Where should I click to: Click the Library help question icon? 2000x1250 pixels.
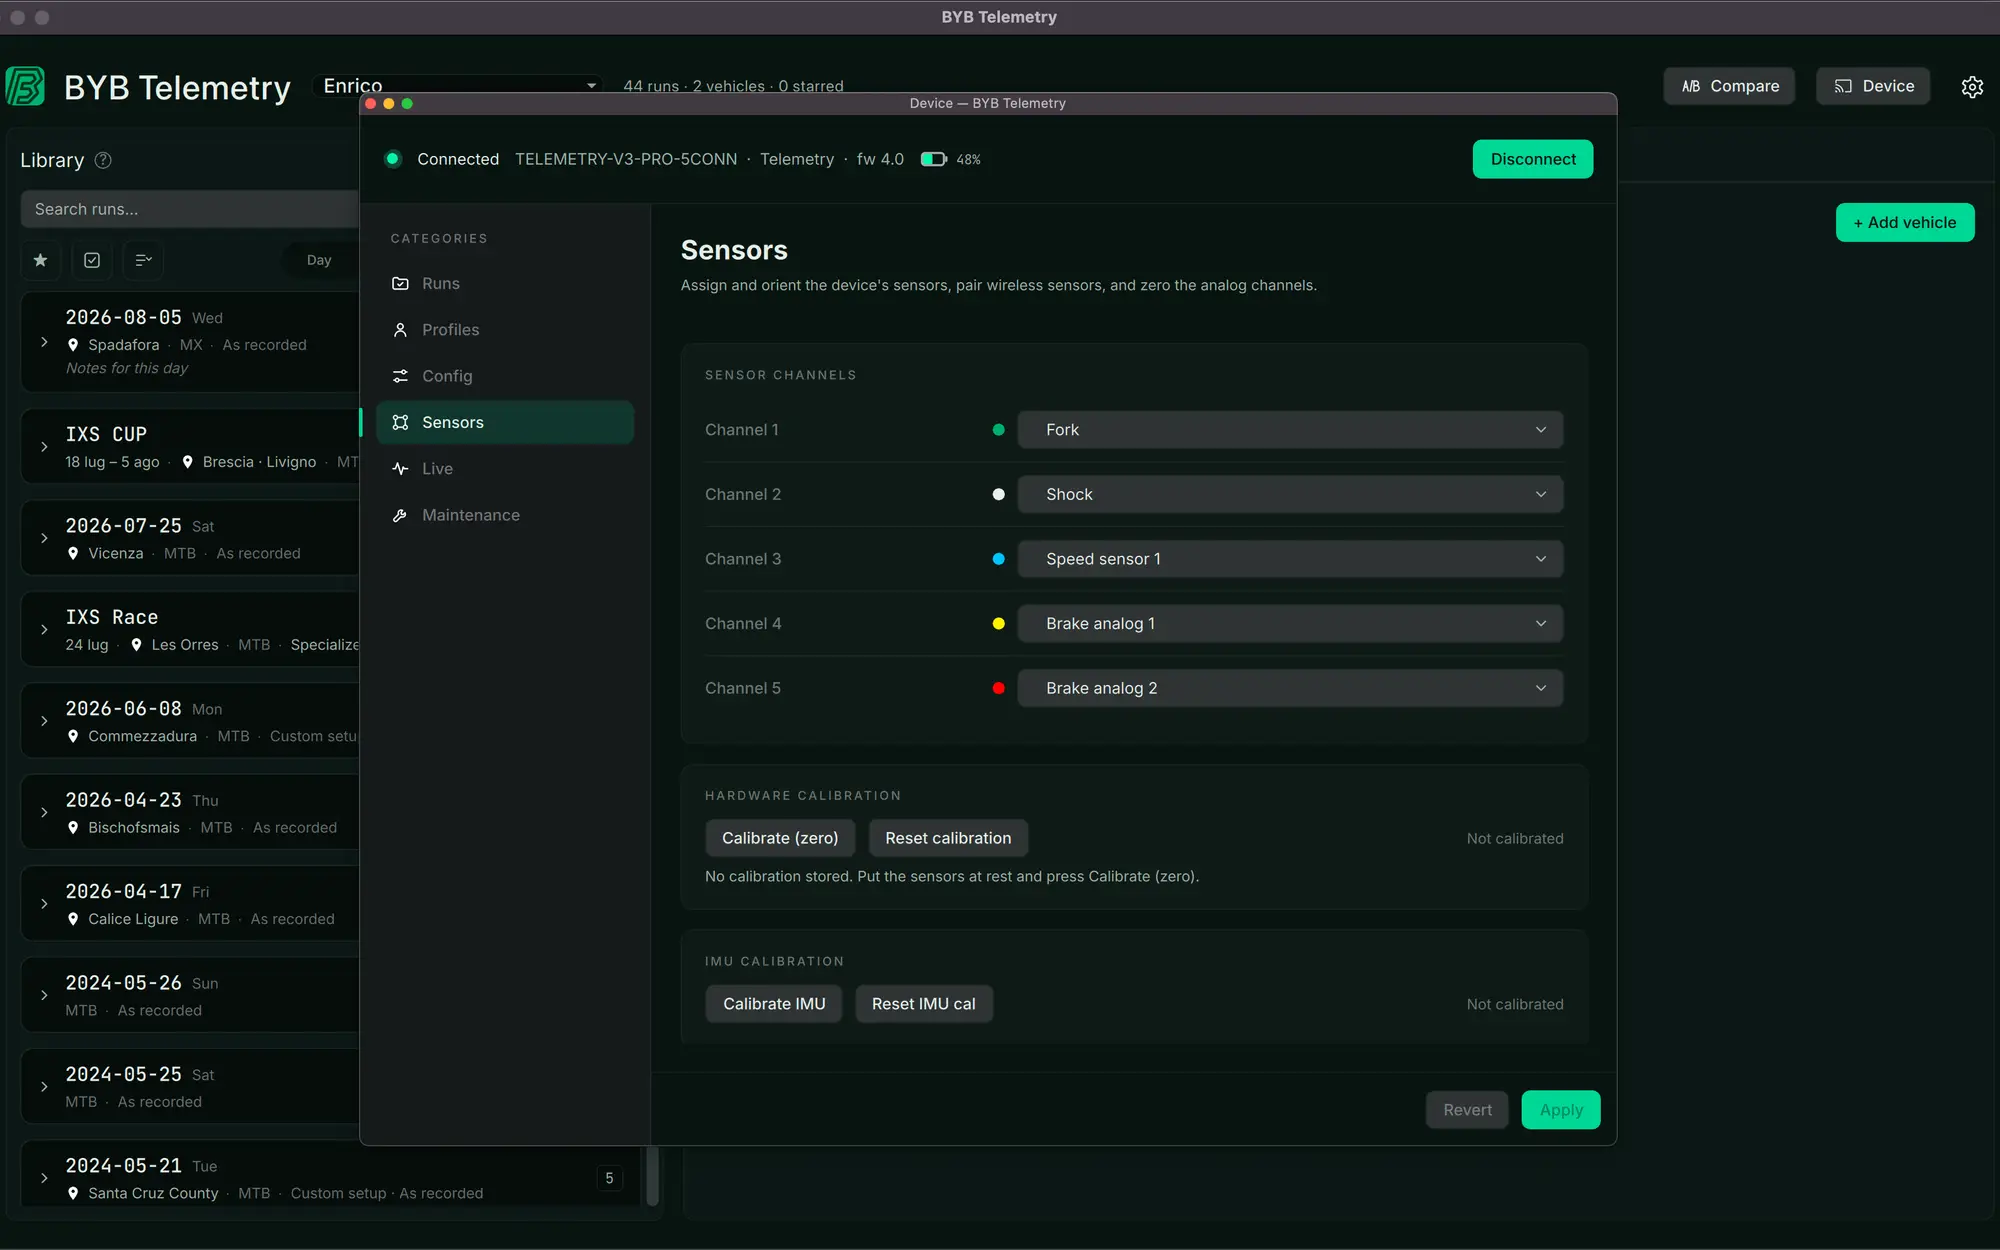103,160
